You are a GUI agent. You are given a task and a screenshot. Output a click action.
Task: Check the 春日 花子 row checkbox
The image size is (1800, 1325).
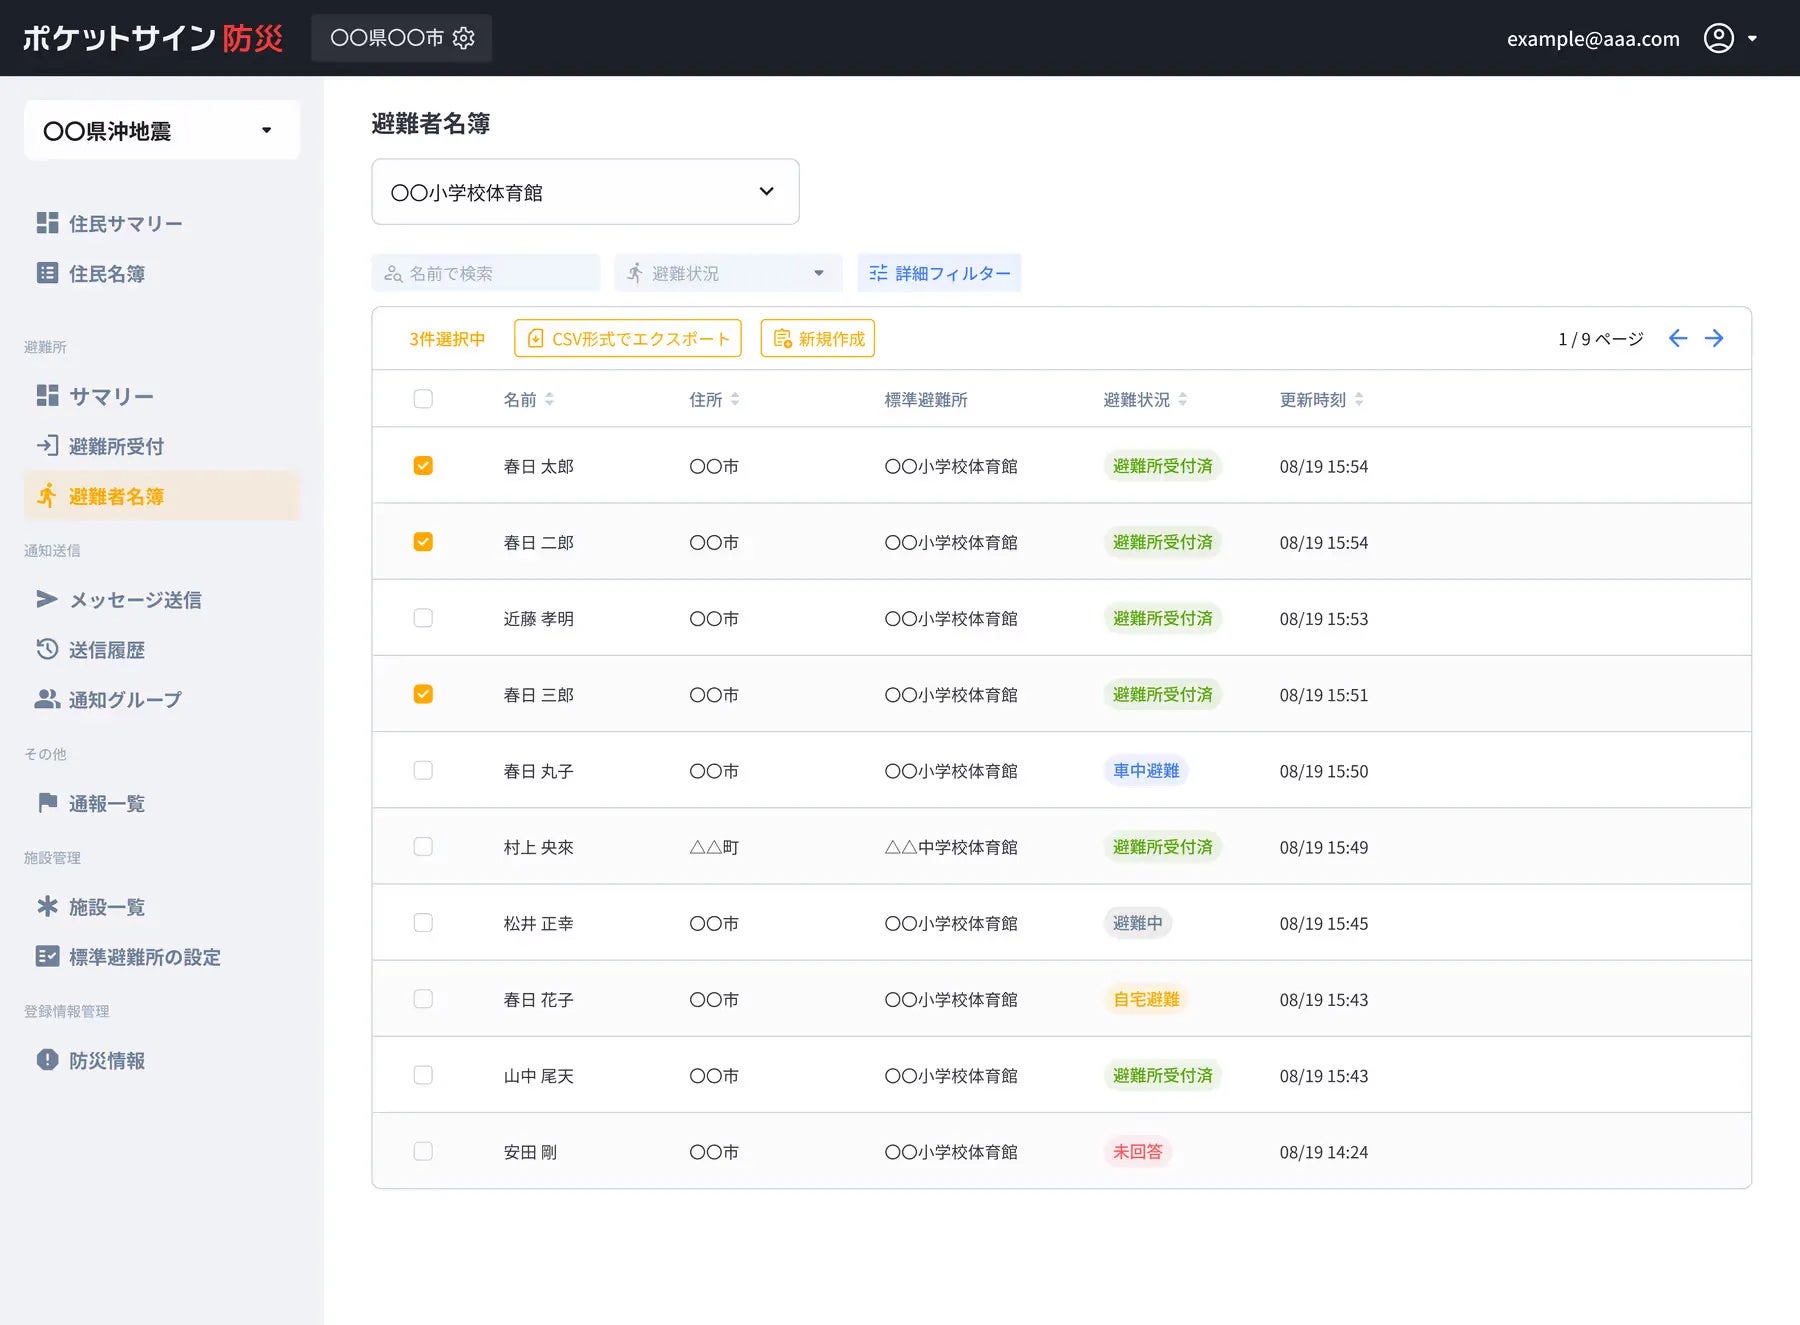[423, 998]
